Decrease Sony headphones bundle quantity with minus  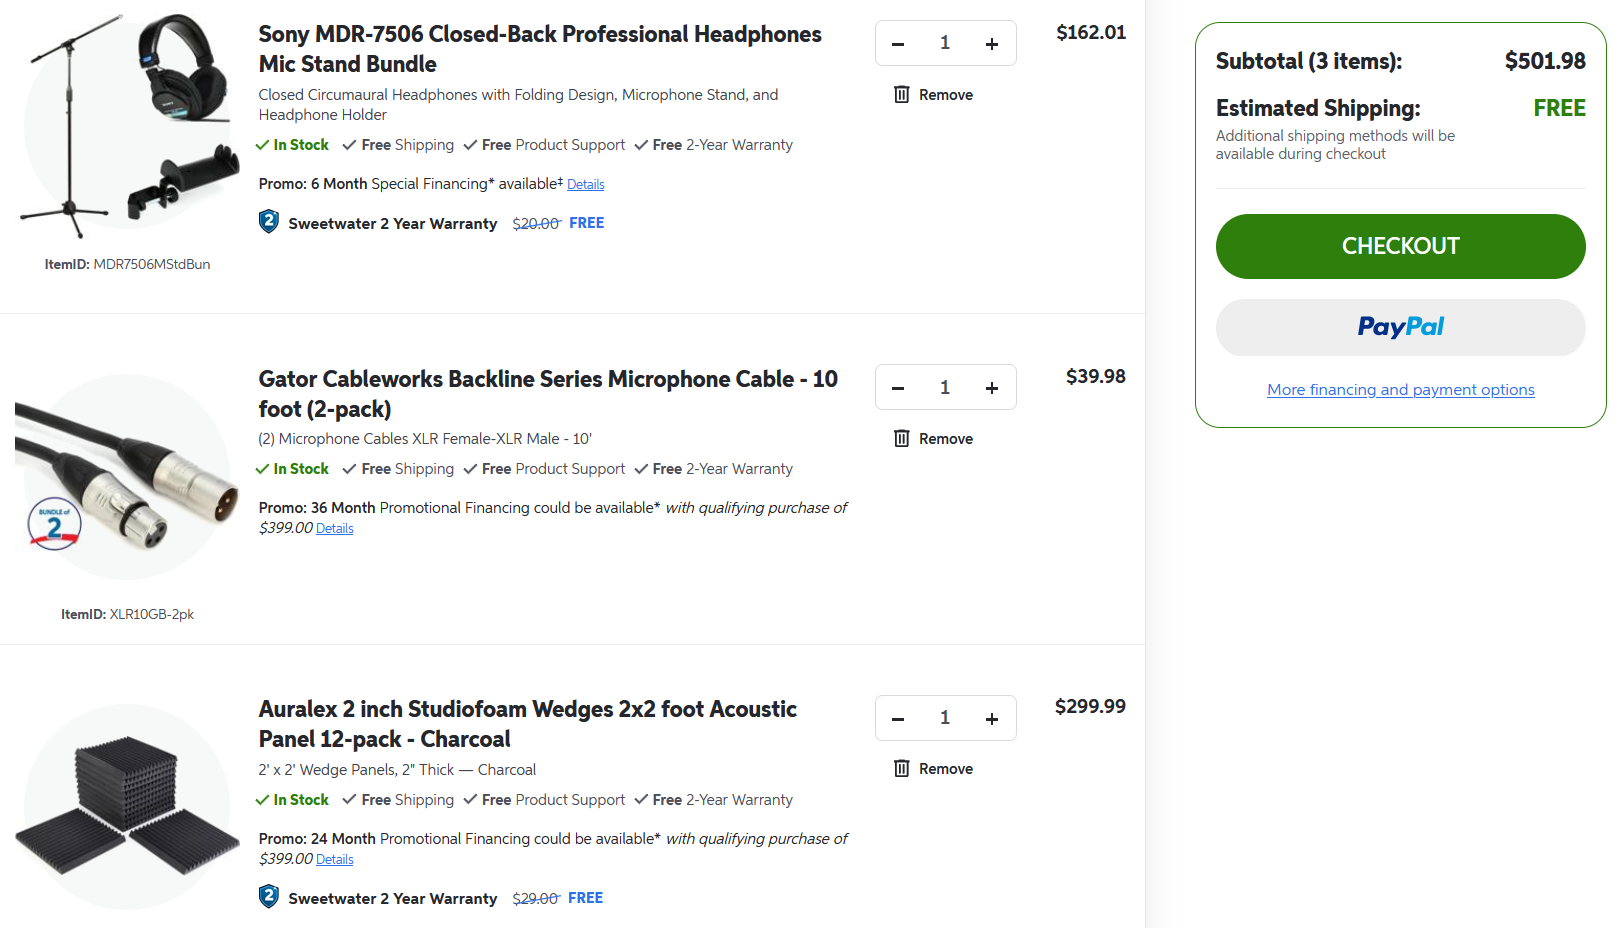(x=898, y=44)
